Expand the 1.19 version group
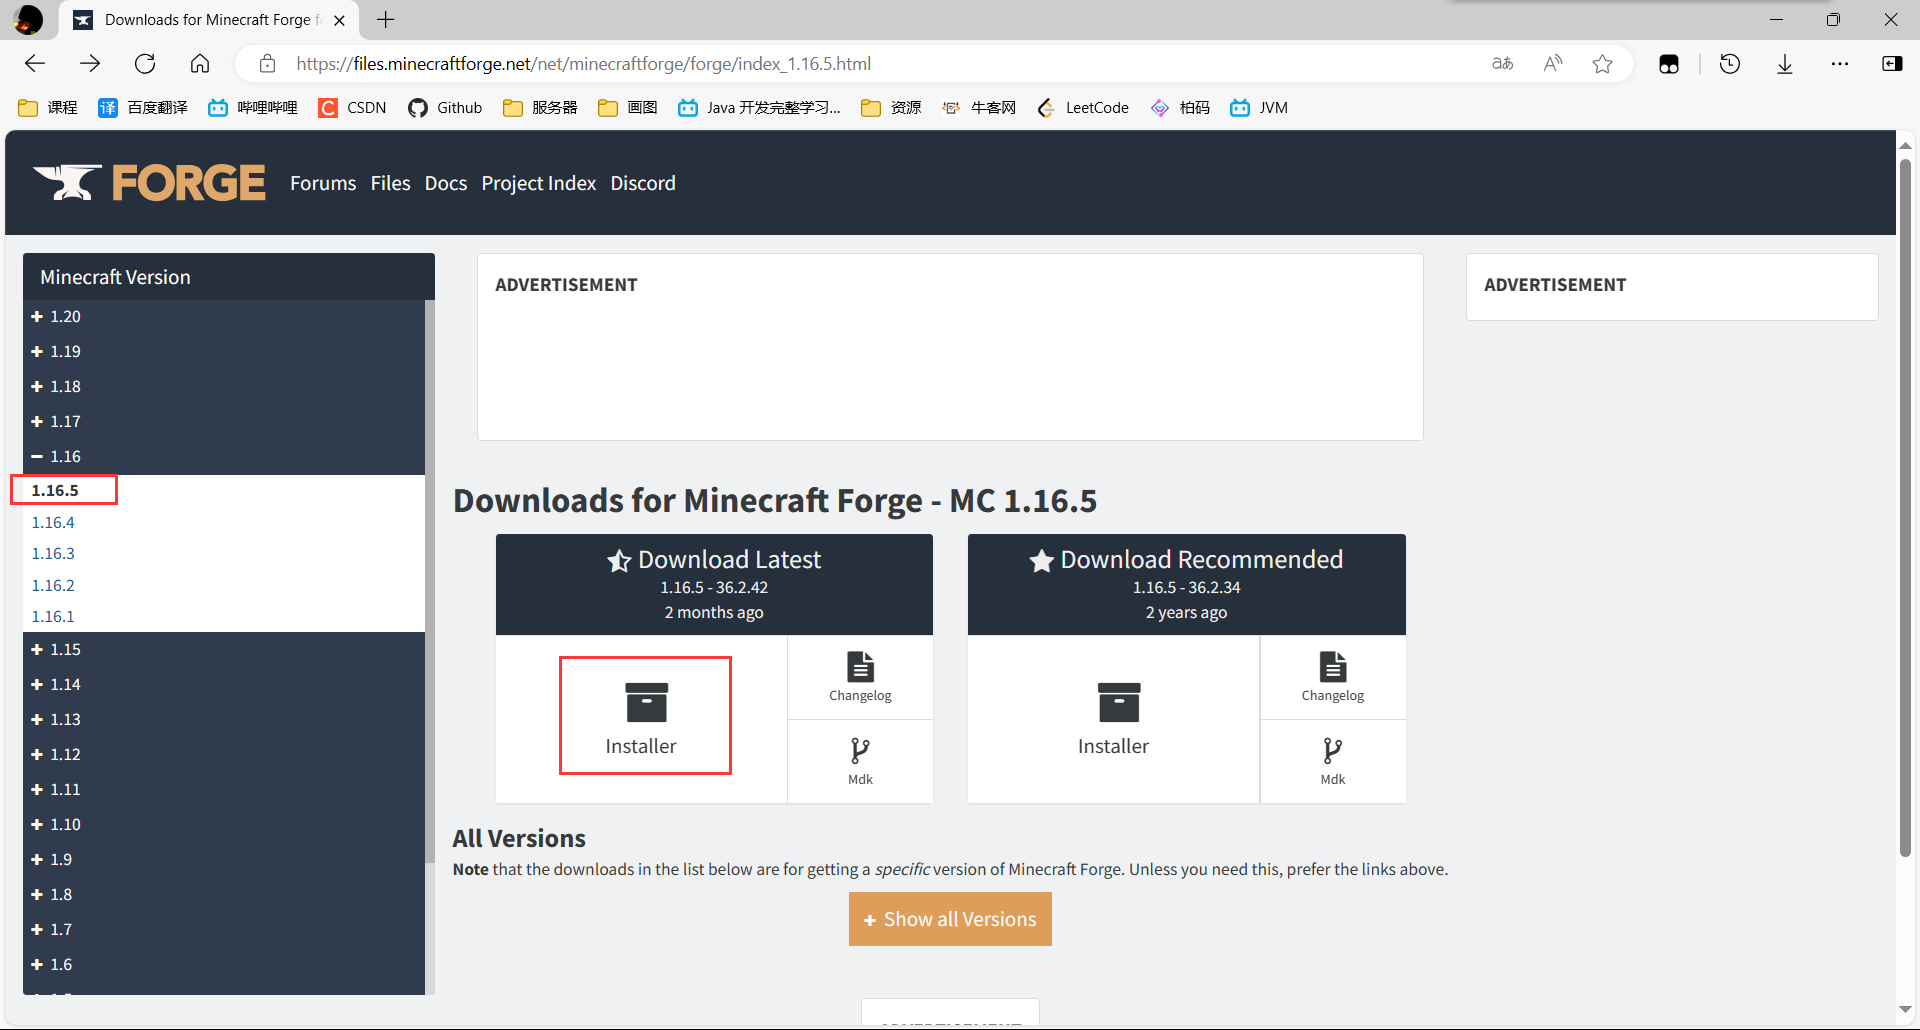This screenshot has width=1920, height=1030. [56, 352]
